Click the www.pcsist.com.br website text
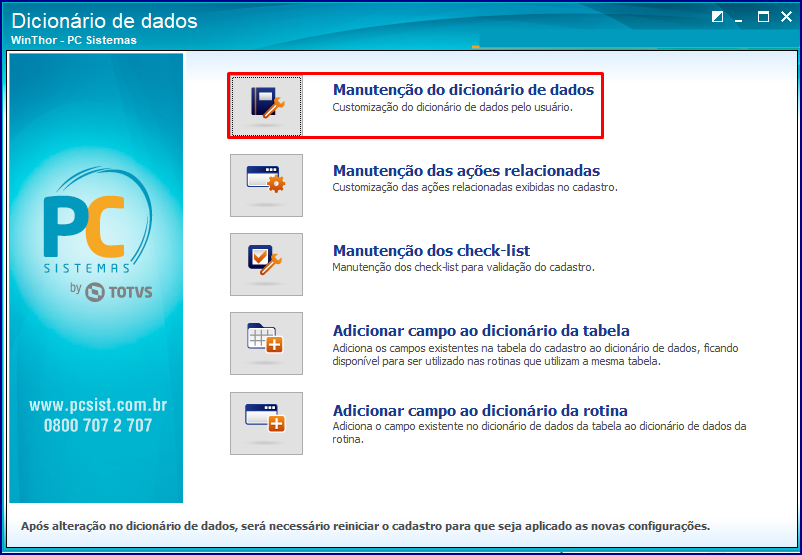This screenshot has width=802, height=555. point(98,405)
